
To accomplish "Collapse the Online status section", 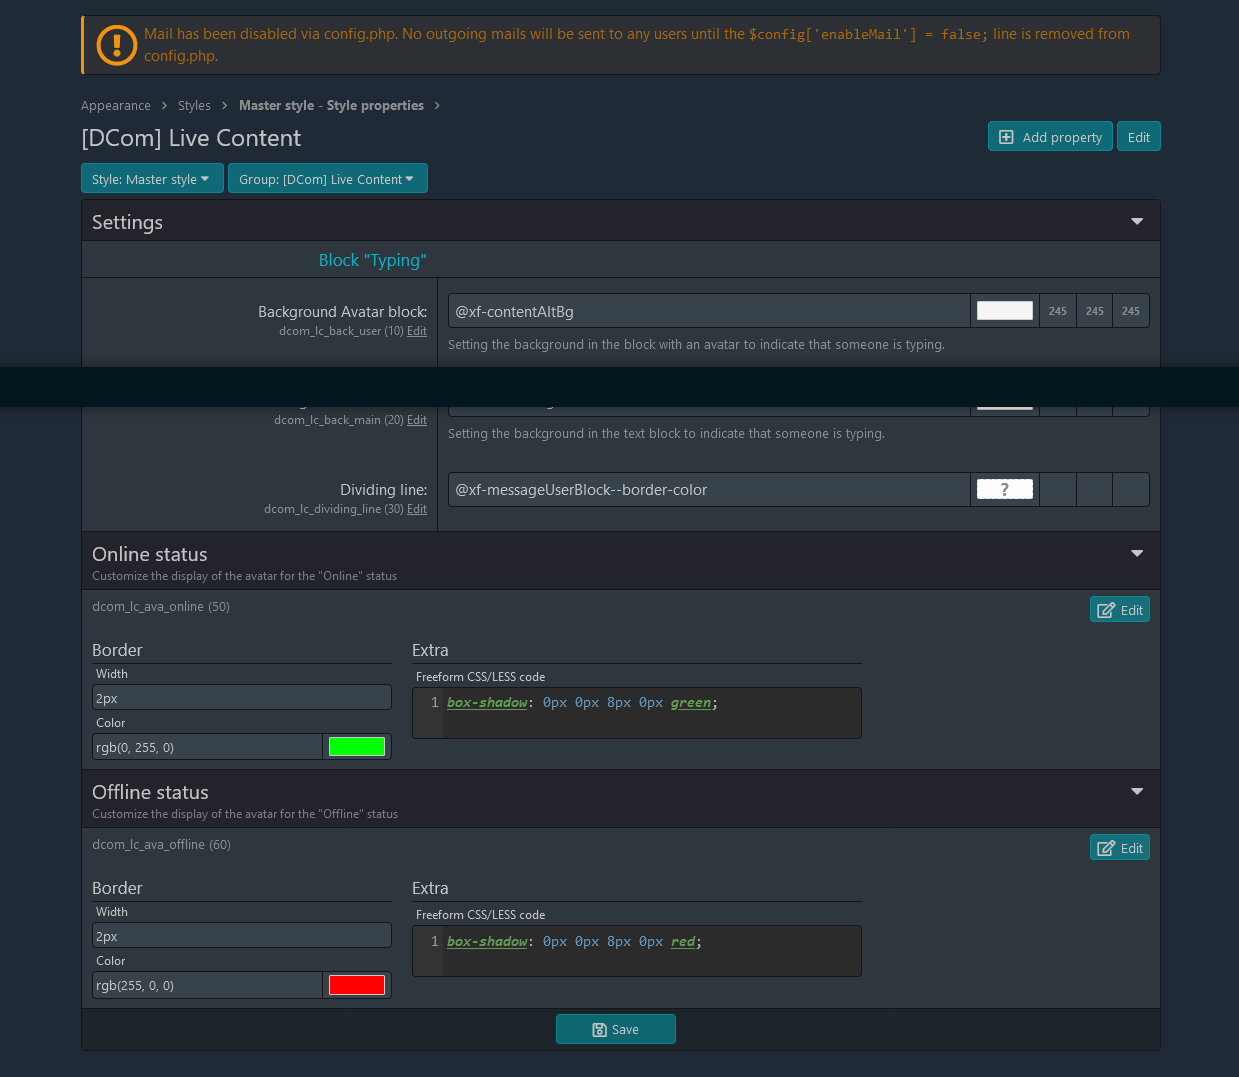I will point(1136,552).
